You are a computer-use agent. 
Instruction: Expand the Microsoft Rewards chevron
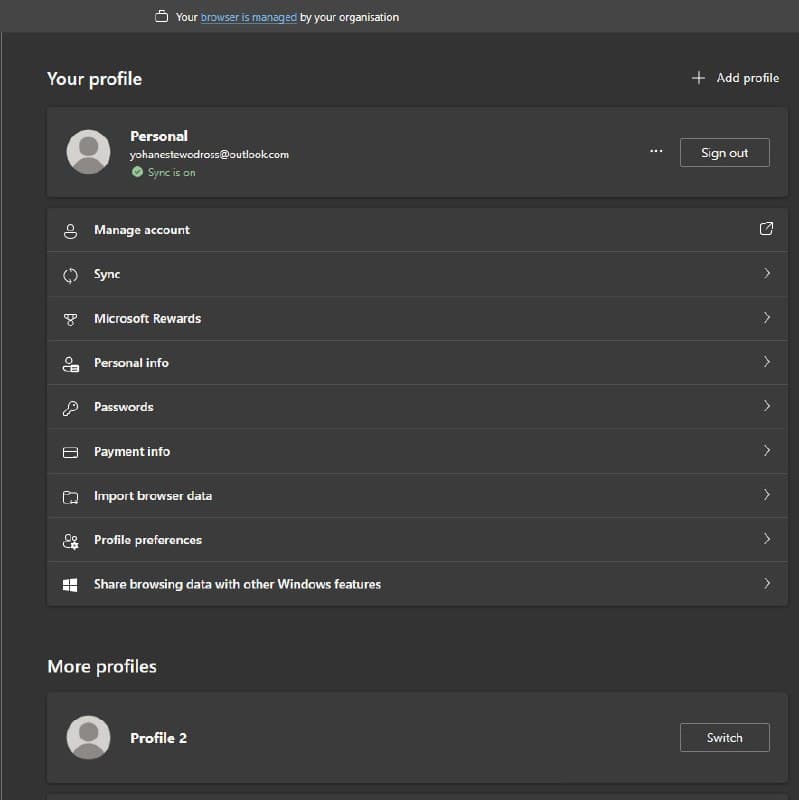tap(766, 318)
